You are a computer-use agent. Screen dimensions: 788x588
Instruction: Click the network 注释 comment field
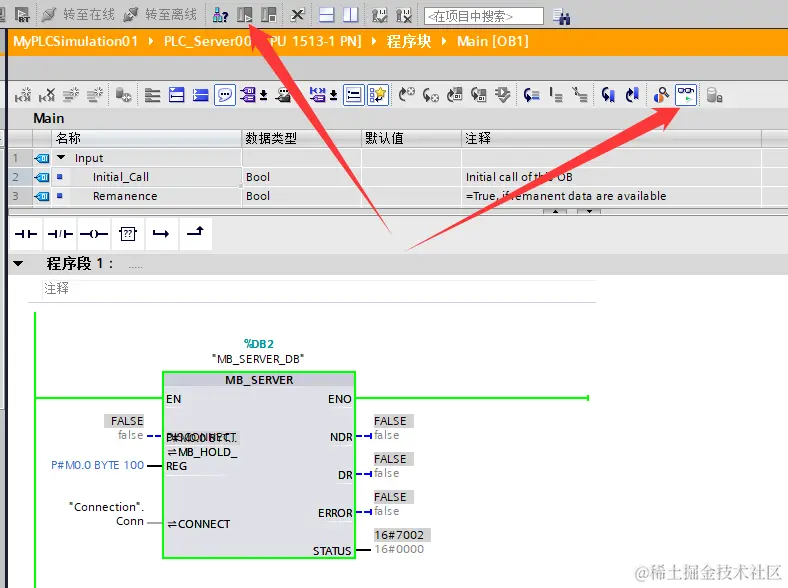pyautogui.click(x=319, y=289)
